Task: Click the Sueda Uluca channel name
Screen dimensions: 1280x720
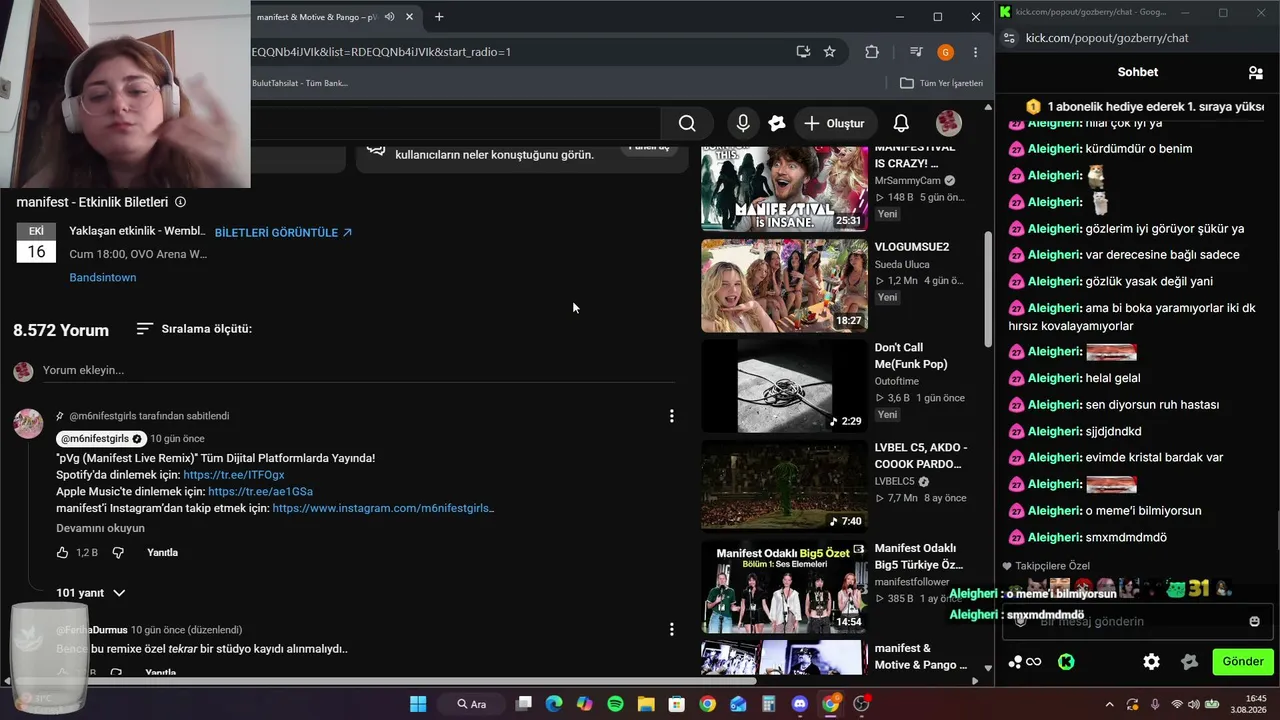Action: click(902, 265)
